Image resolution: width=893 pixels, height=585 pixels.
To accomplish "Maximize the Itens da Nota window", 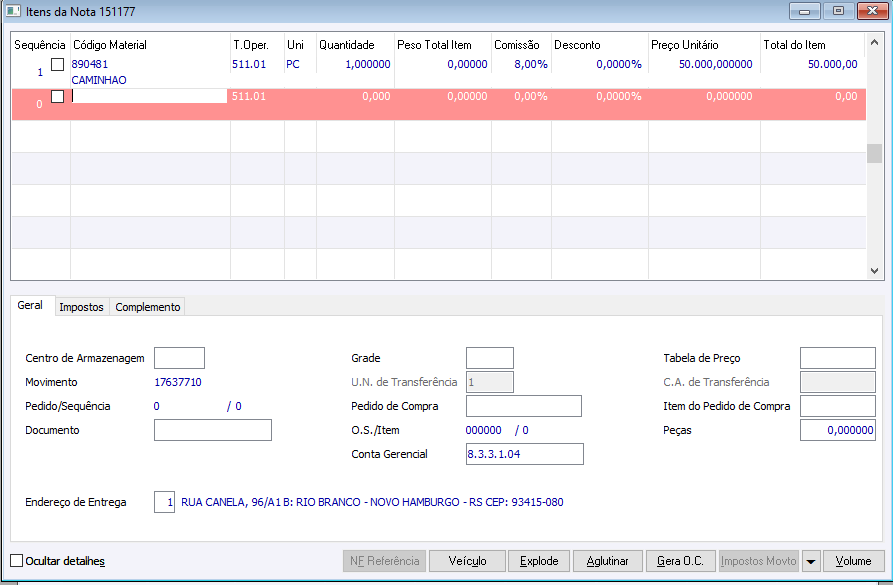I will 838,11.
